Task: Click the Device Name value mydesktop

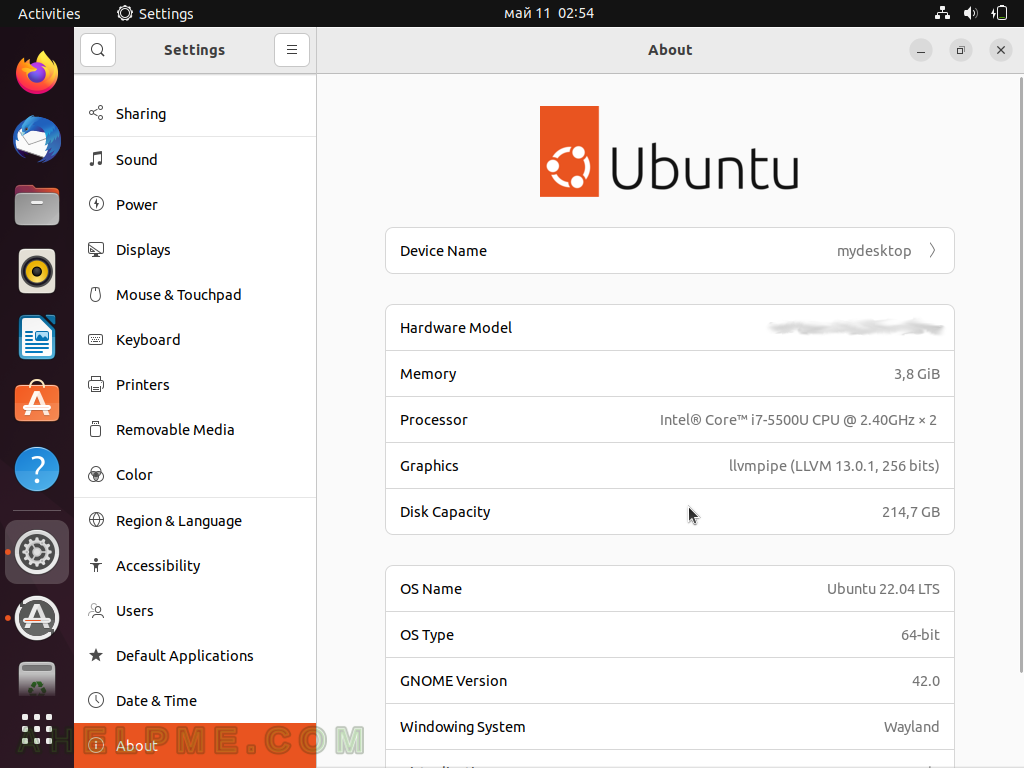Action: coord(874,251)
